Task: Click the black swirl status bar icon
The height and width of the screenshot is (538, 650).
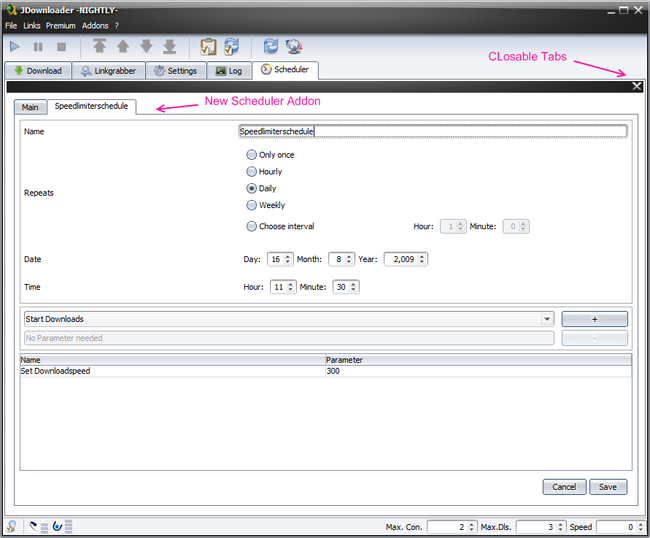Action: click(x=33, y=526)
